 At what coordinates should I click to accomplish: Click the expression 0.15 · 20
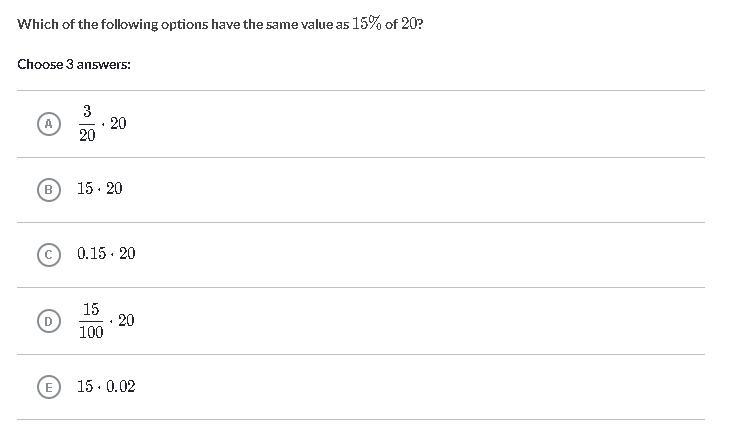click(106, 254)
